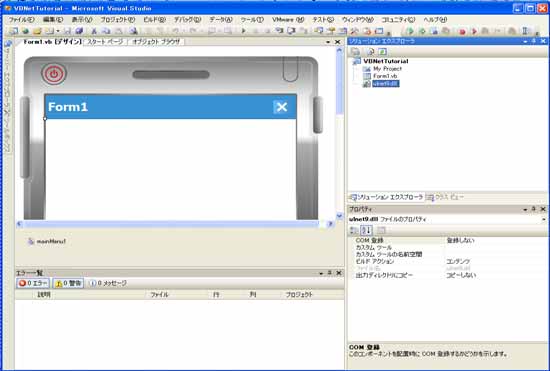Open the ビルド menu
The width and height of the screenshot is (550, 371).
click(x=154, y=20)
